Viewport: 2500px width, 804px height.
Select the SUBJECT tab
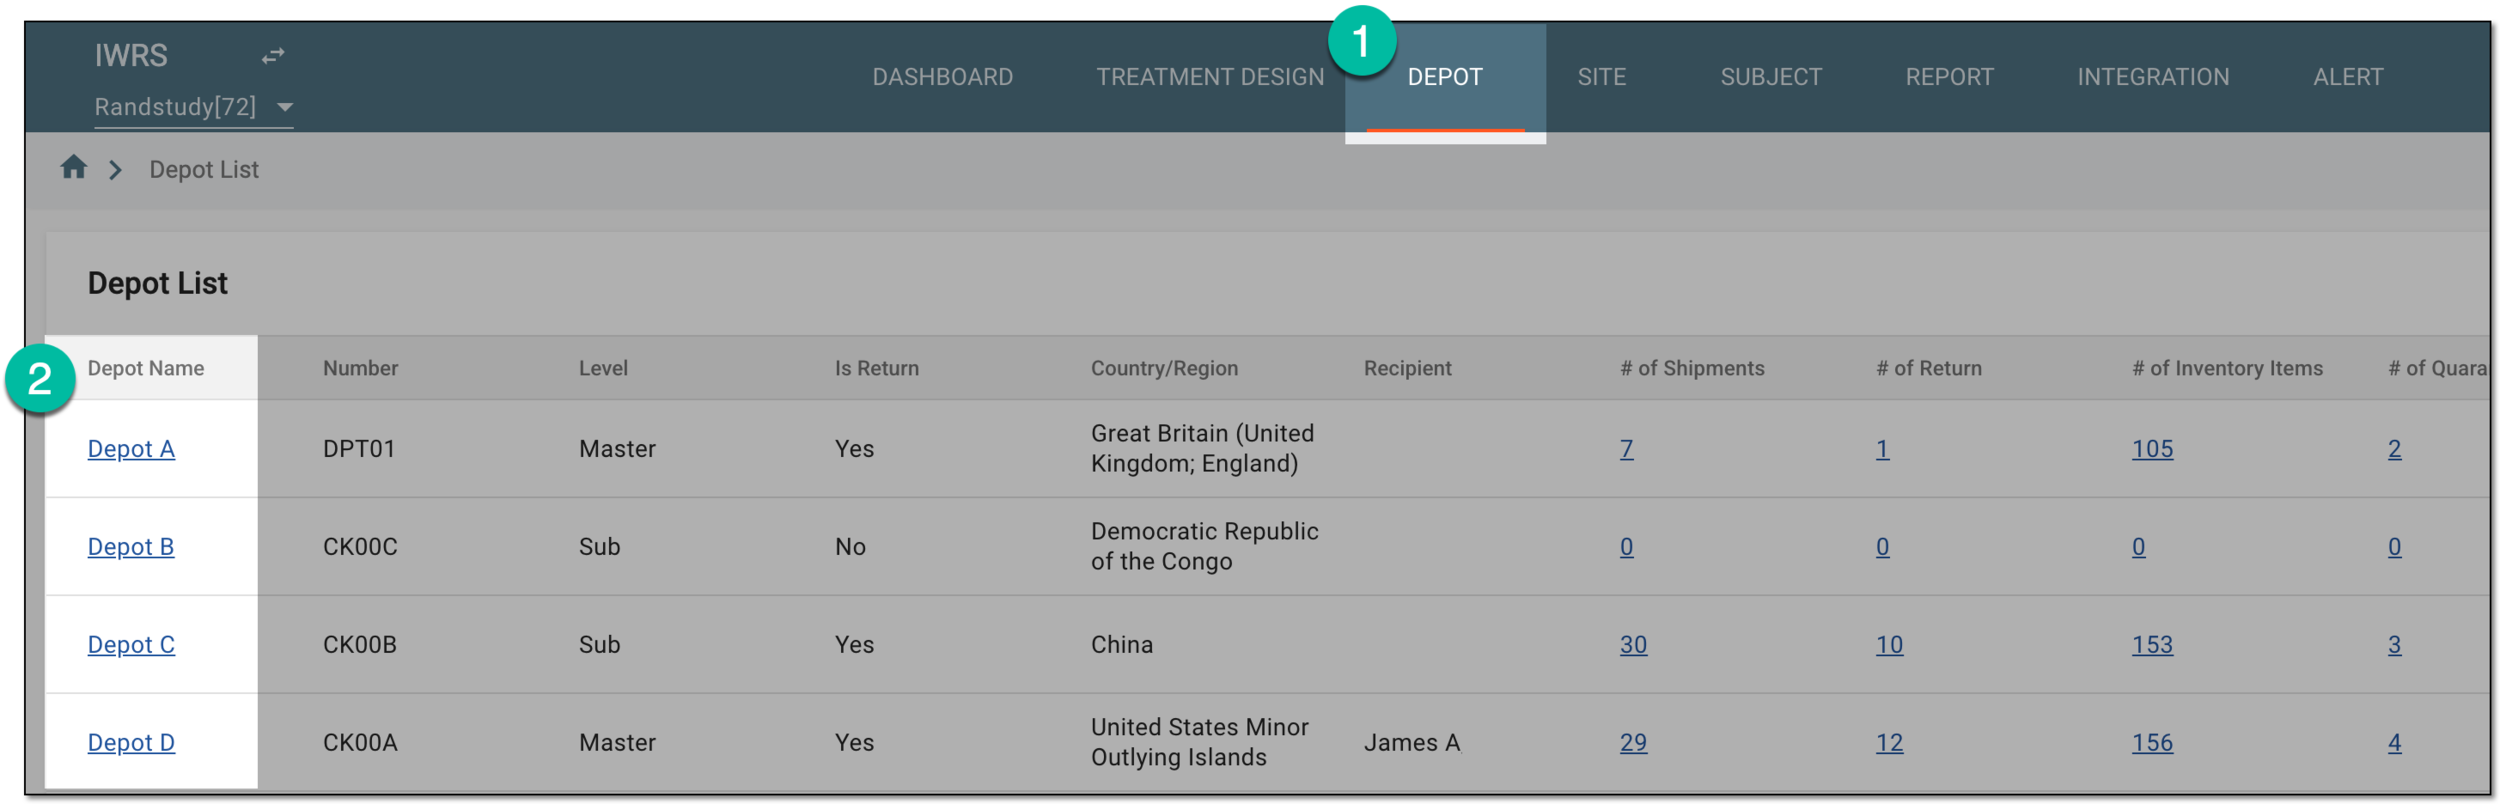pos(1770,77)
